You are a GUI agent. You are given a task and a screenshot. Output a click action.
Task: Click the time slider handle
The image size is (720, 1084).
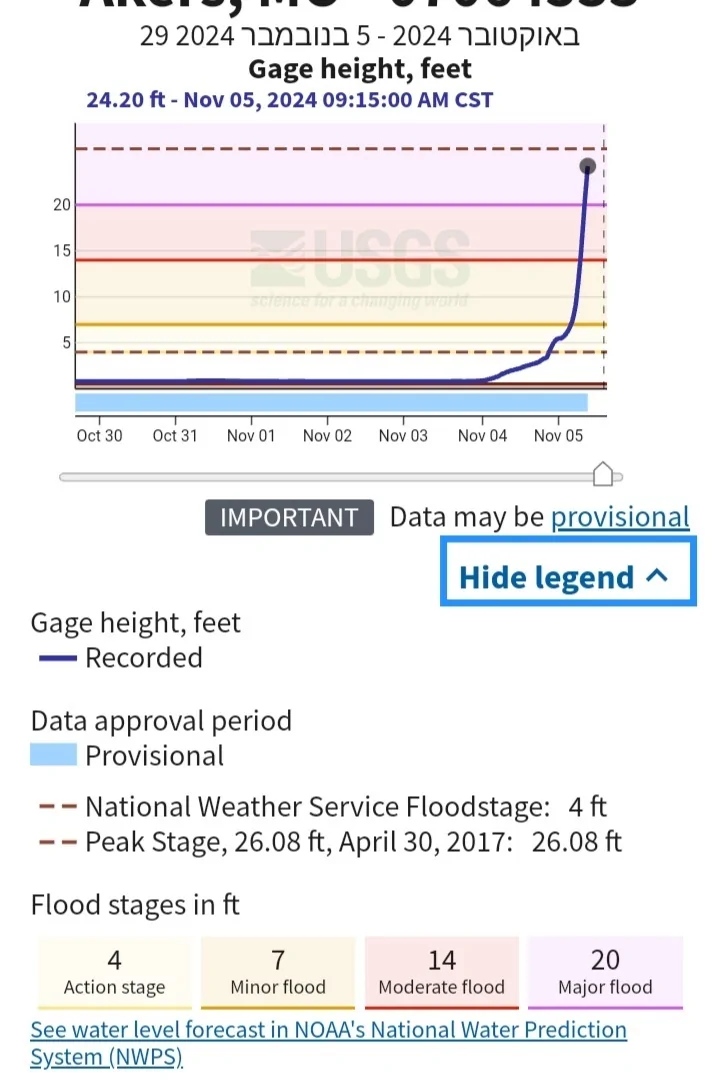tap(603, 475)
